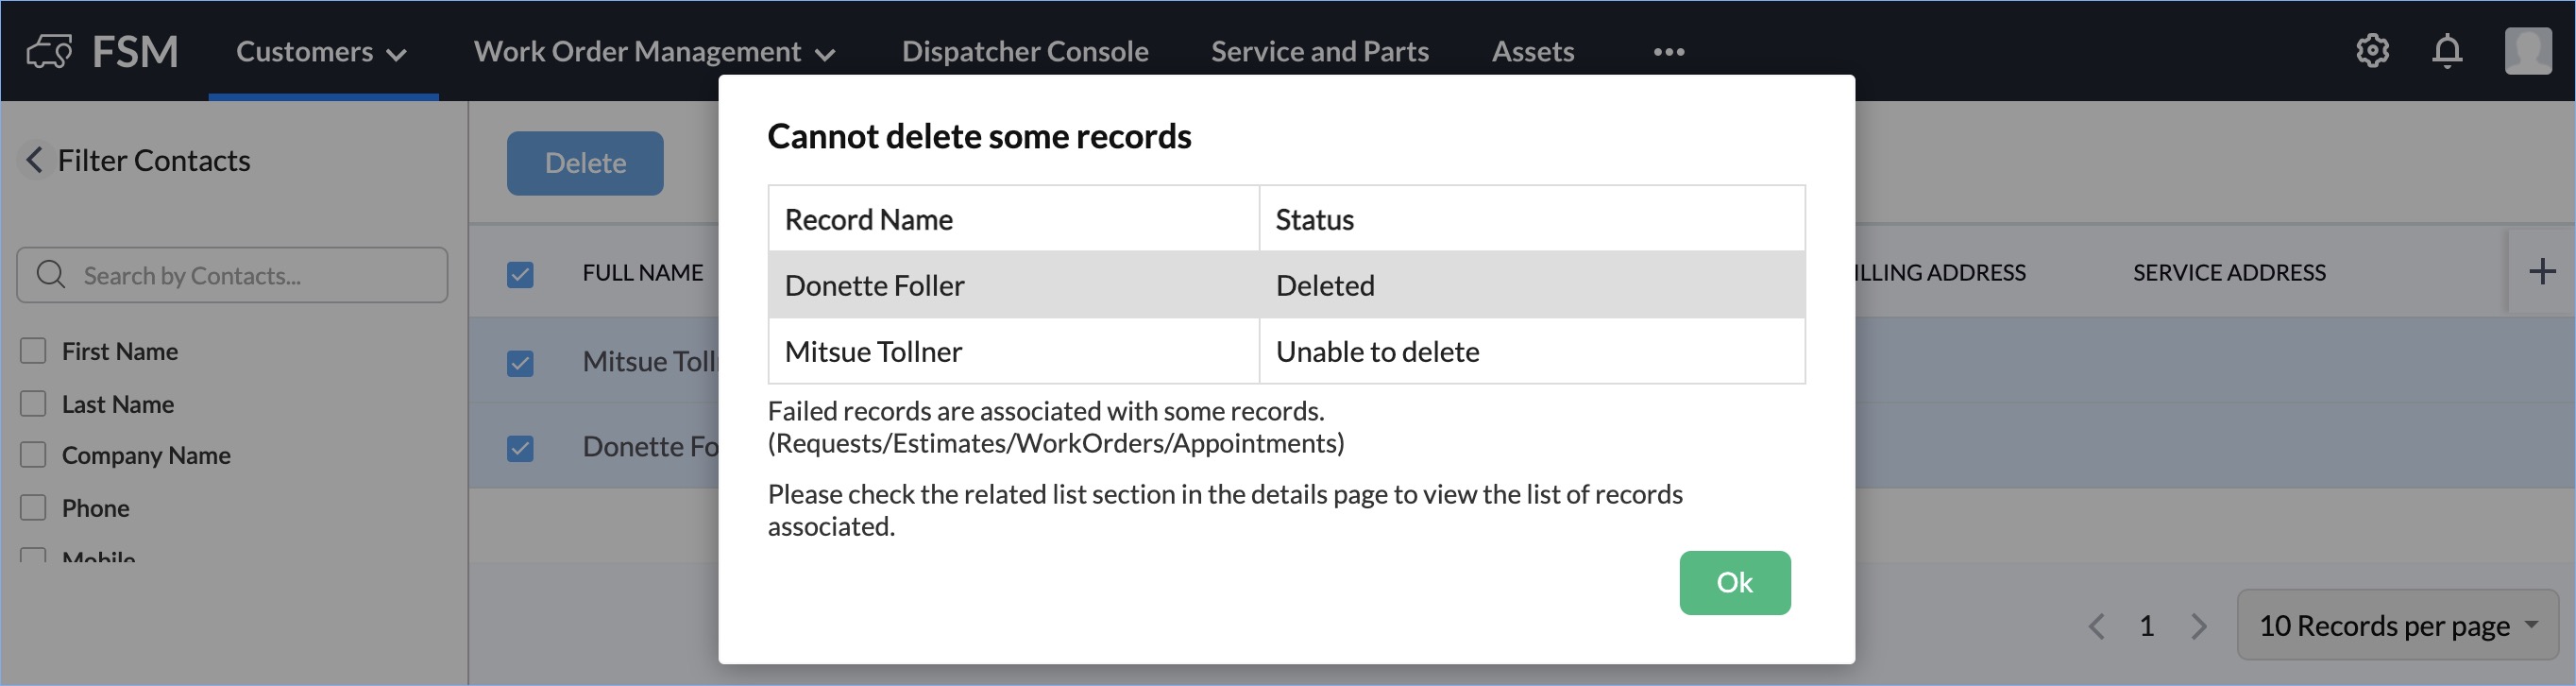This screenshot has width=2576, height=686.
Task: Go to the next page arrow
Action: pos(2199,627)
